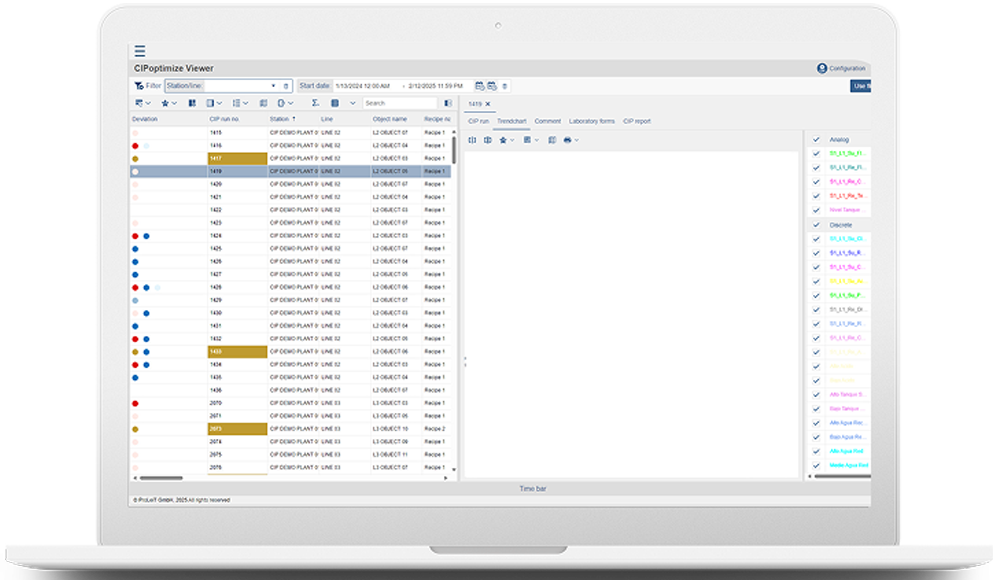Sort by the CIP run no. column header
The image size is (1001, 580).
pos(224,119)
